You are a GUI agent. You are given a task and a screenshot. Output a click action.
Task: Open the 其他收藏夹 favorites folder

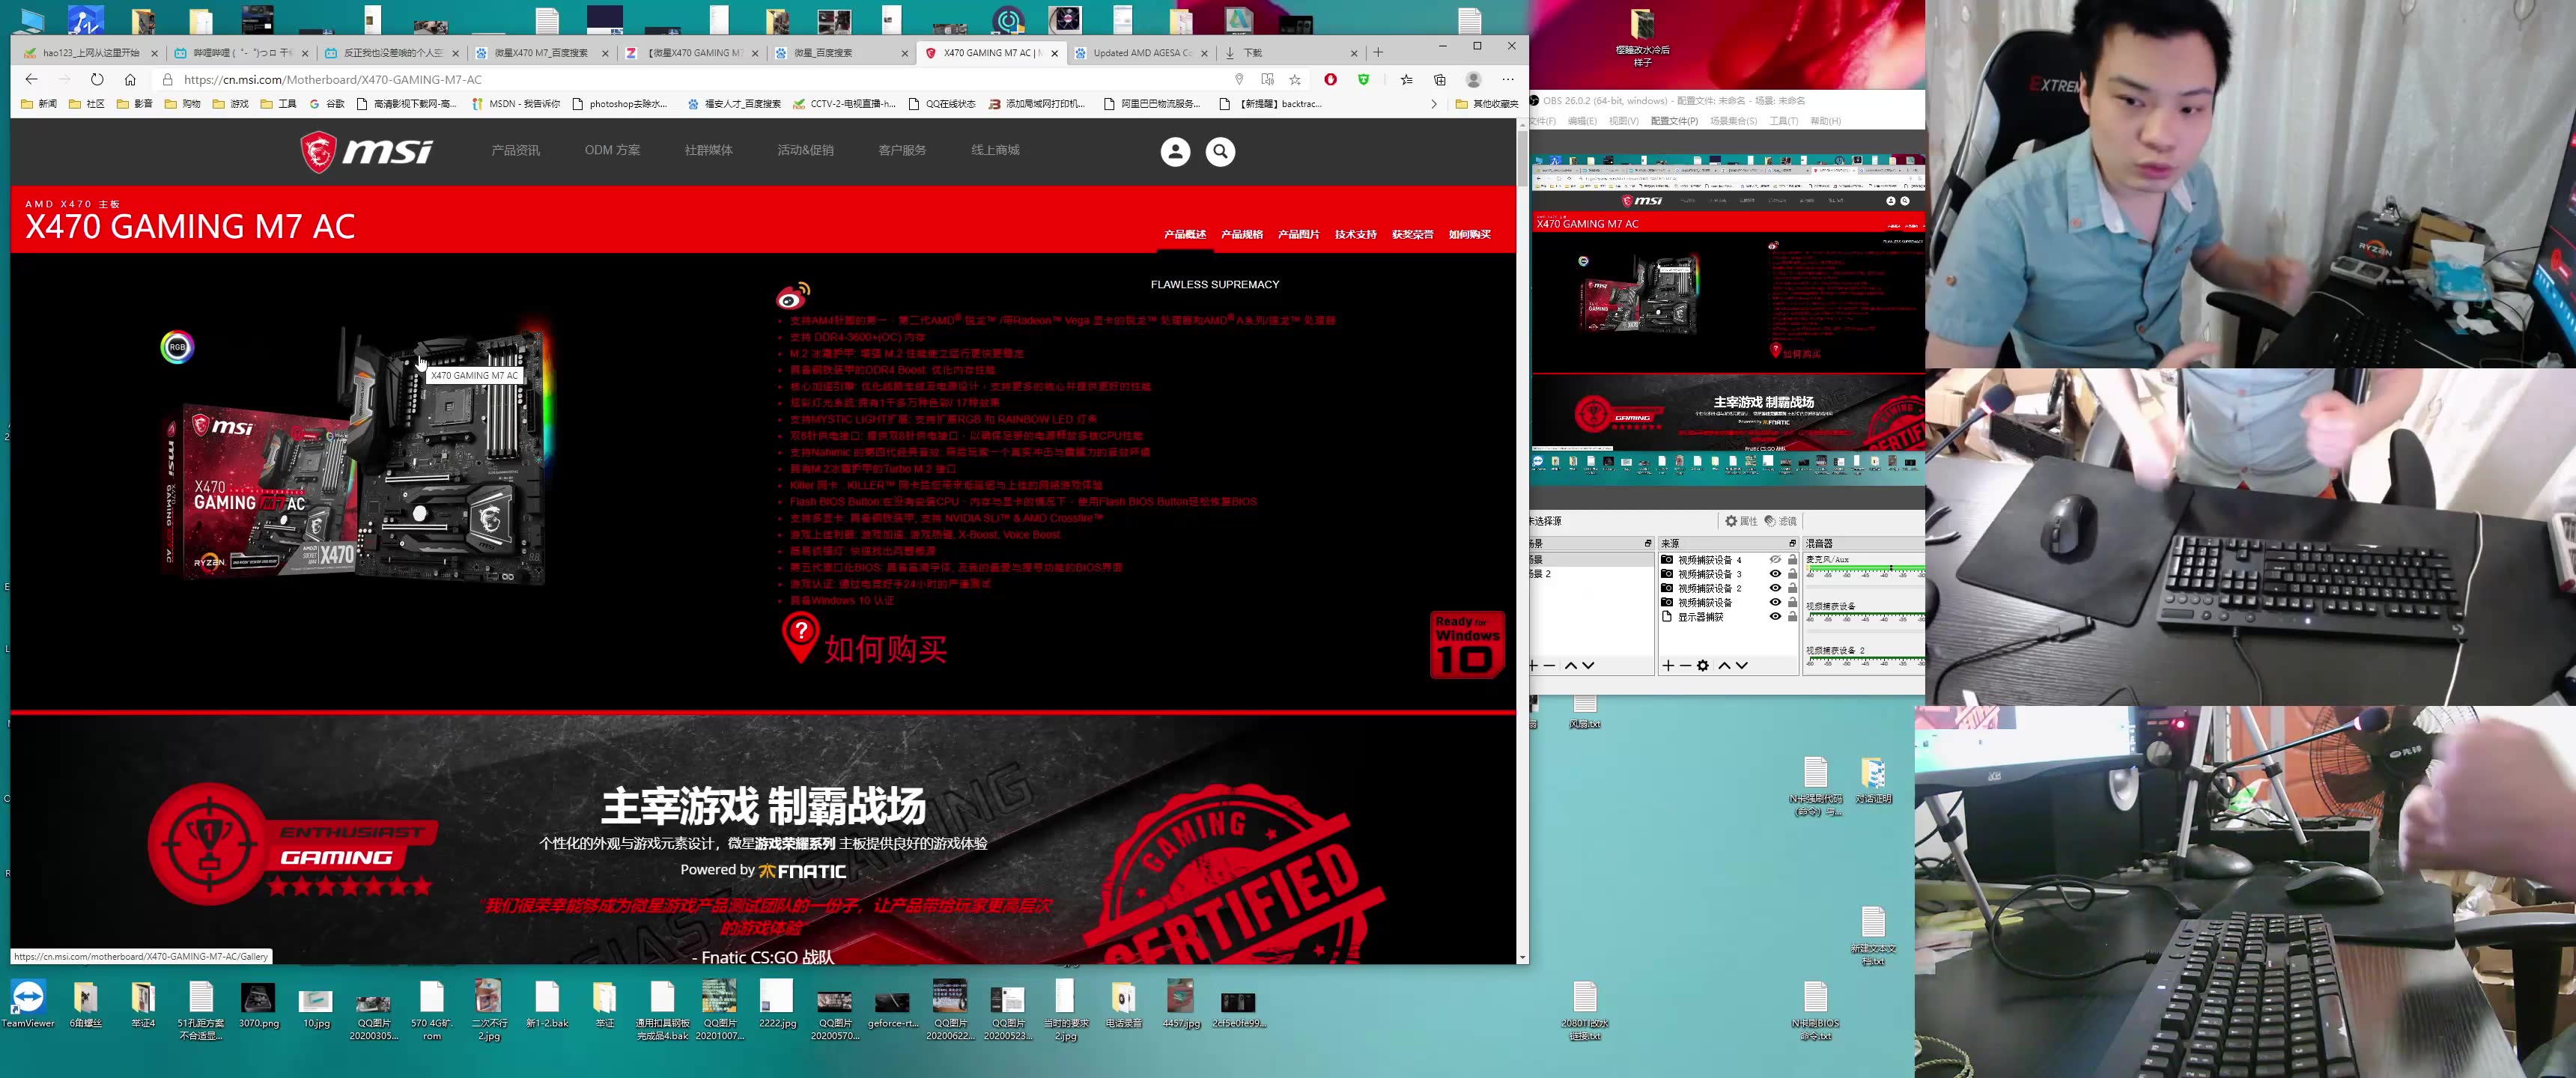(x=1487, y=104)
